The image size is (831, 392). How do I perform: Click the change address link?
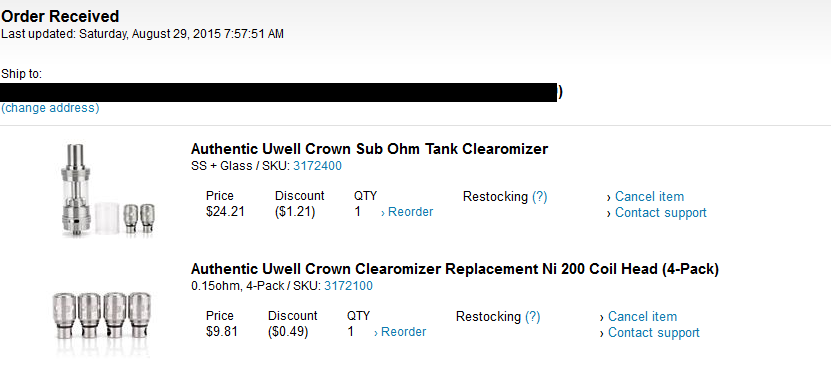(50, 108)
